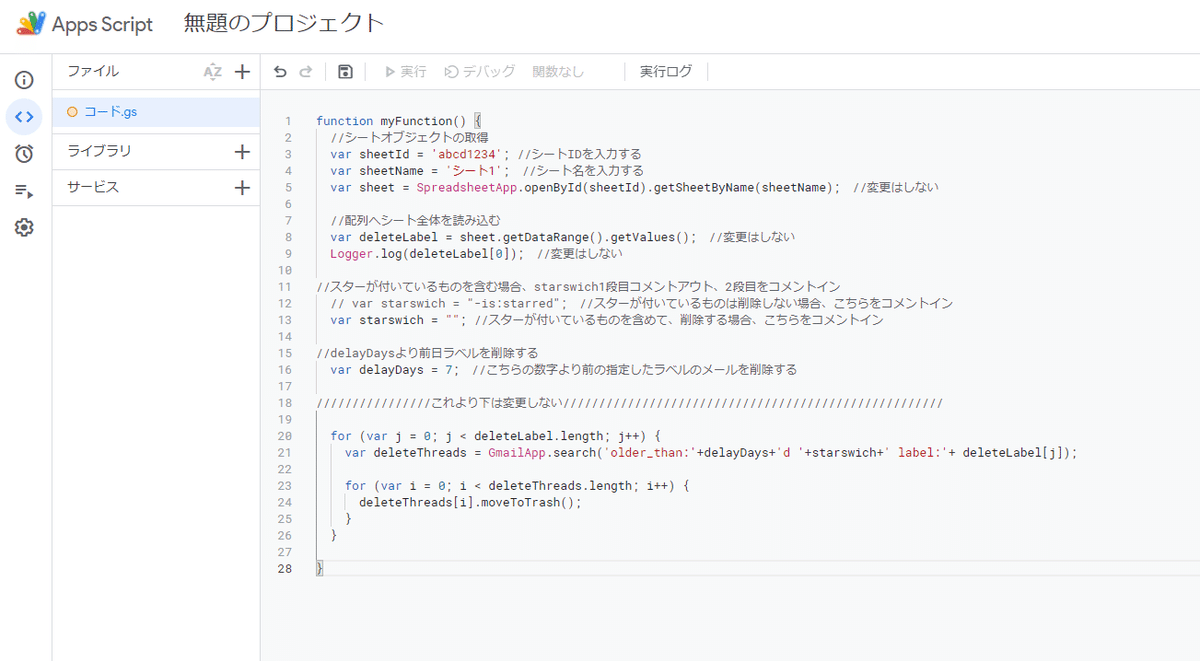
Task: Save the project with floppy disk icon
Action: click(345, 72)
